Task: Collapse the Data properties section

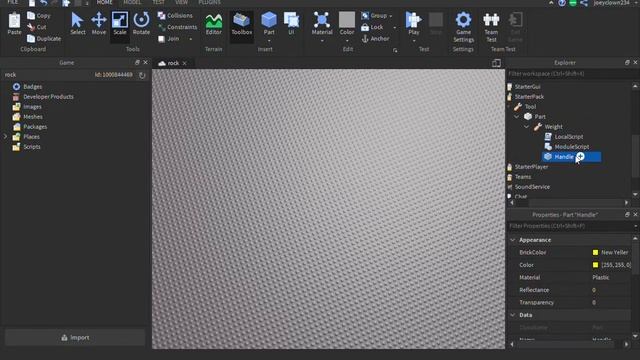Action: click(513, 315)
